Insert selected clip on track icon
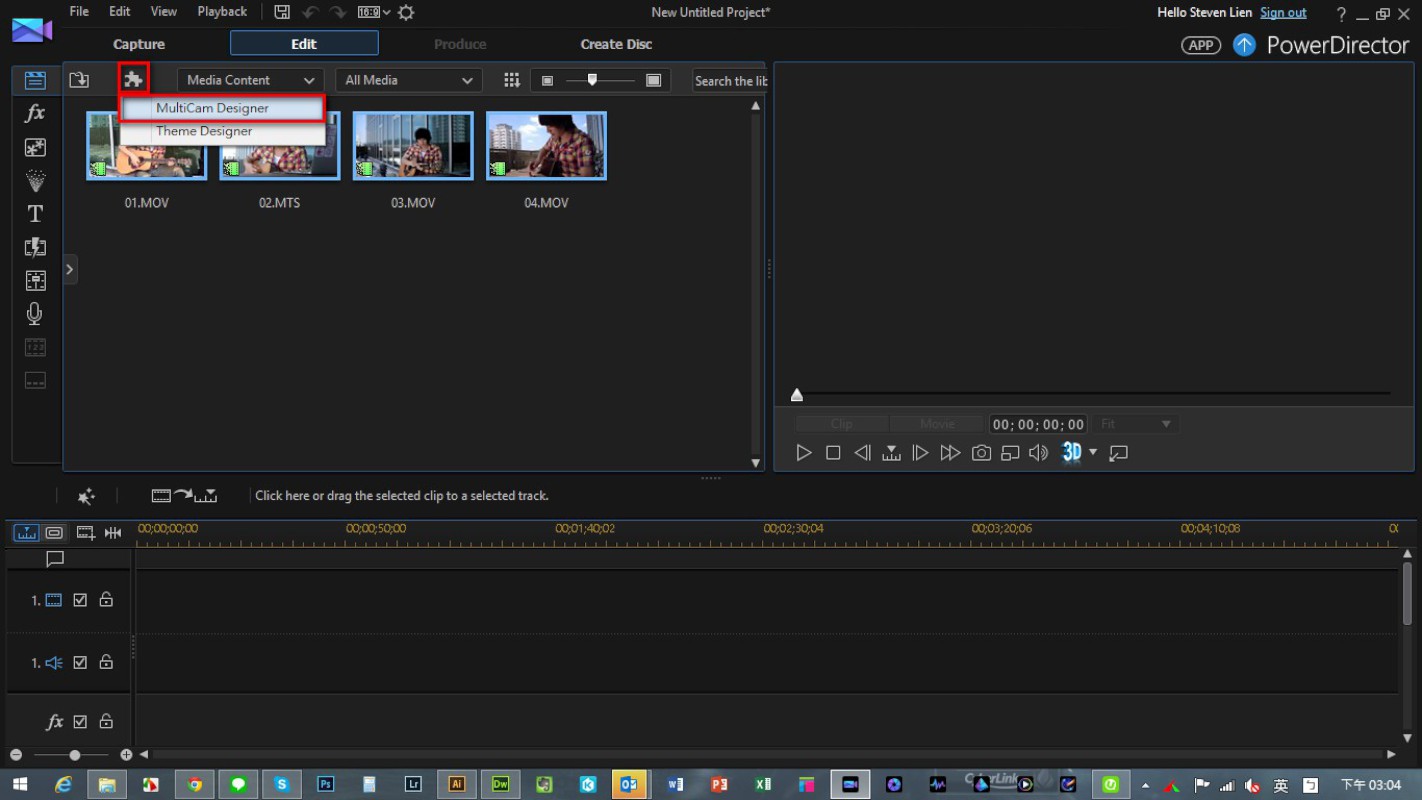The height and width of the screenshot is (800, 1422). 184,495
